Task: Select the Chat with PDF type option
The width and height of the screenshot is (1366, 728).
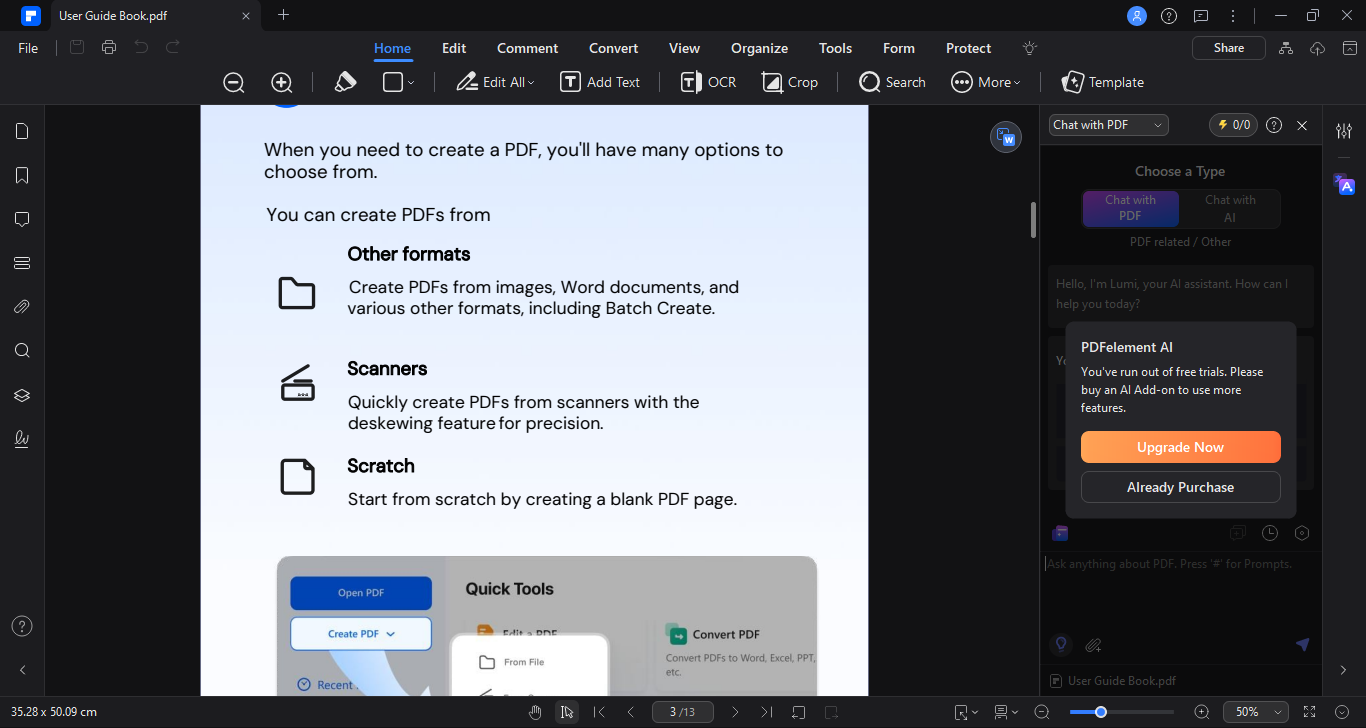Action: pyautogui.click(x=1130, y=209)
